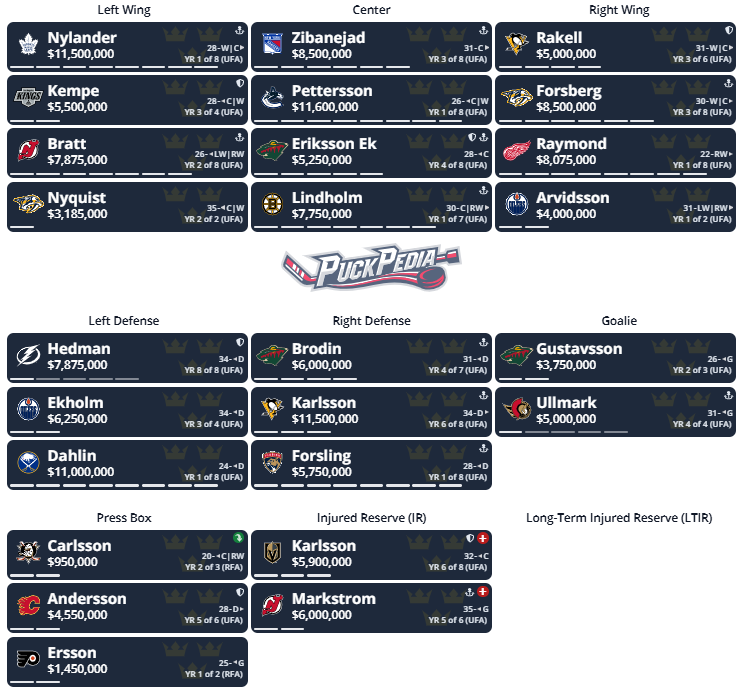Click the anchor icon on Ullmark card
Viewport: 753px width, 690px height.
coord(729,395)
